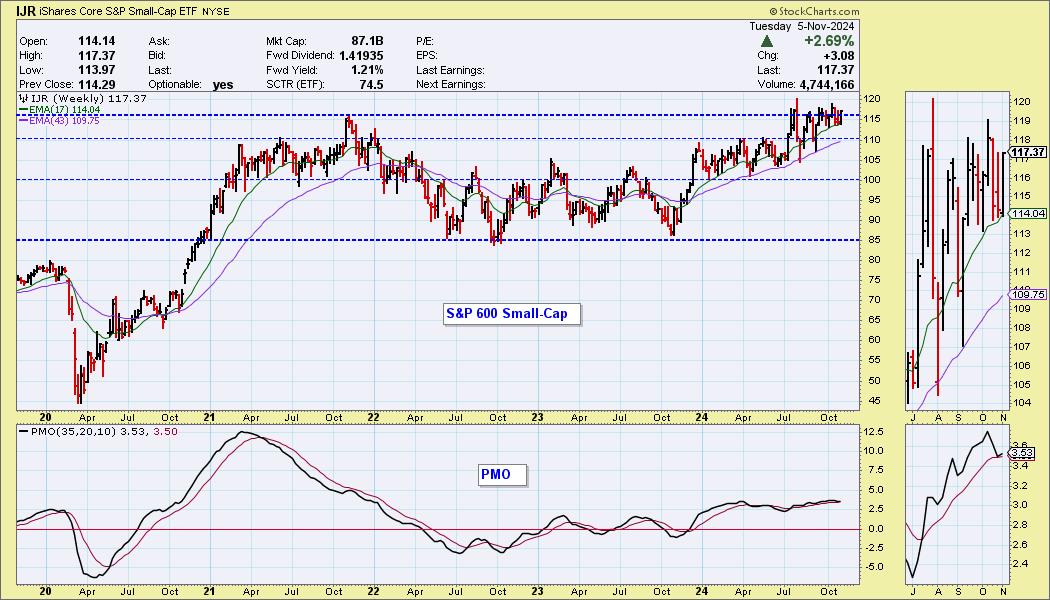This screenshot has height=600, width=1050.
Task: Click the 22 year label on time axis
Action: click(374, 417)
